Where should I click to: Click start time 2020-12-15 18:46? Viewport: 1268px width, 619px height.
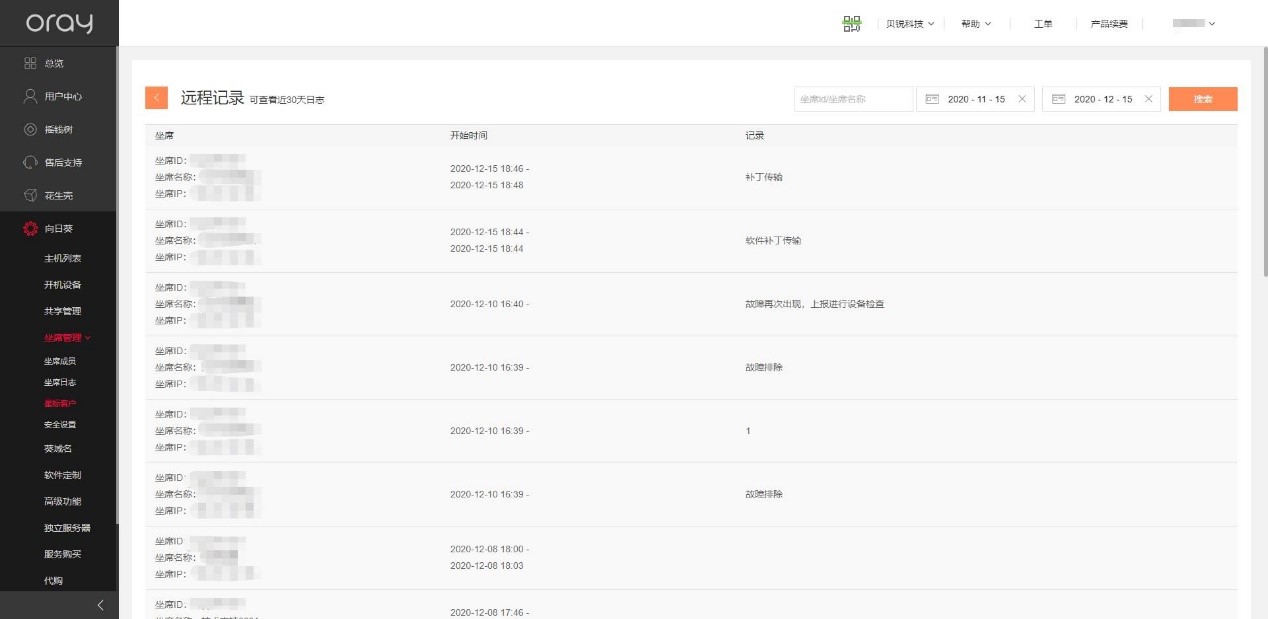click(490, 169)
